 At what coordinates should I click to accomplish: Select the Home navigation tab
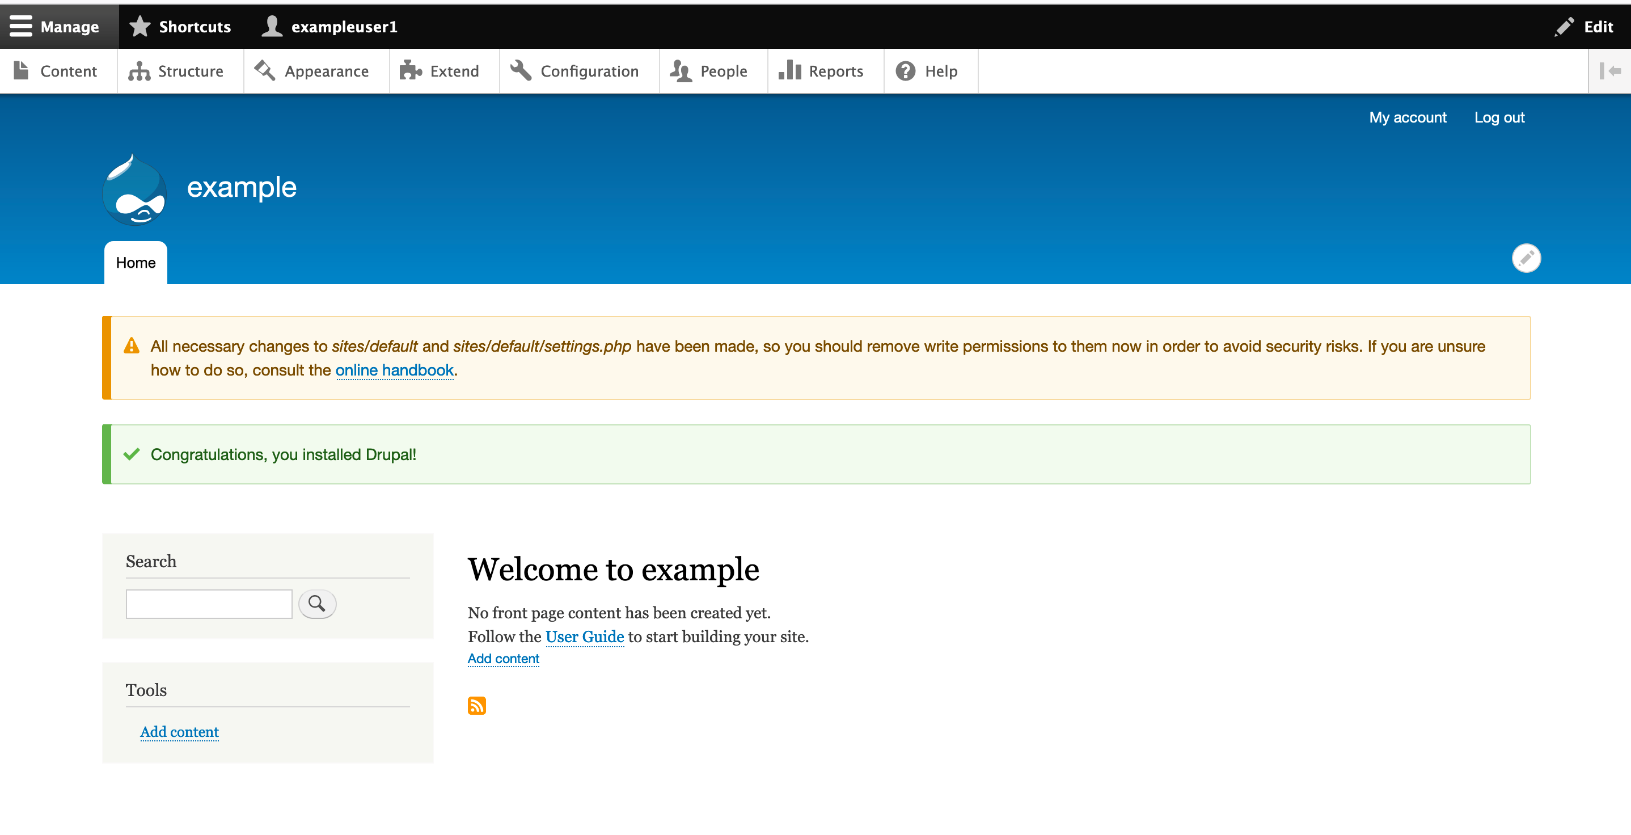coord(136,263)
